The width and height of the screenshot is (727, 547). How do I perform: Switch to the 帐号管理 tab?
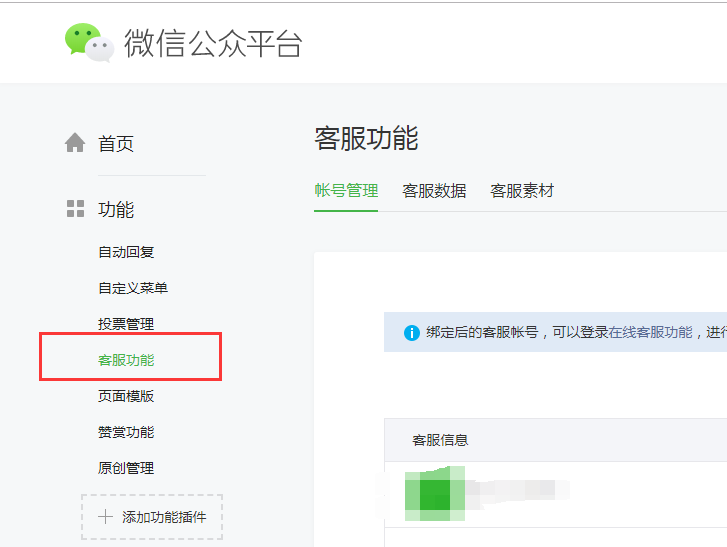346,191
